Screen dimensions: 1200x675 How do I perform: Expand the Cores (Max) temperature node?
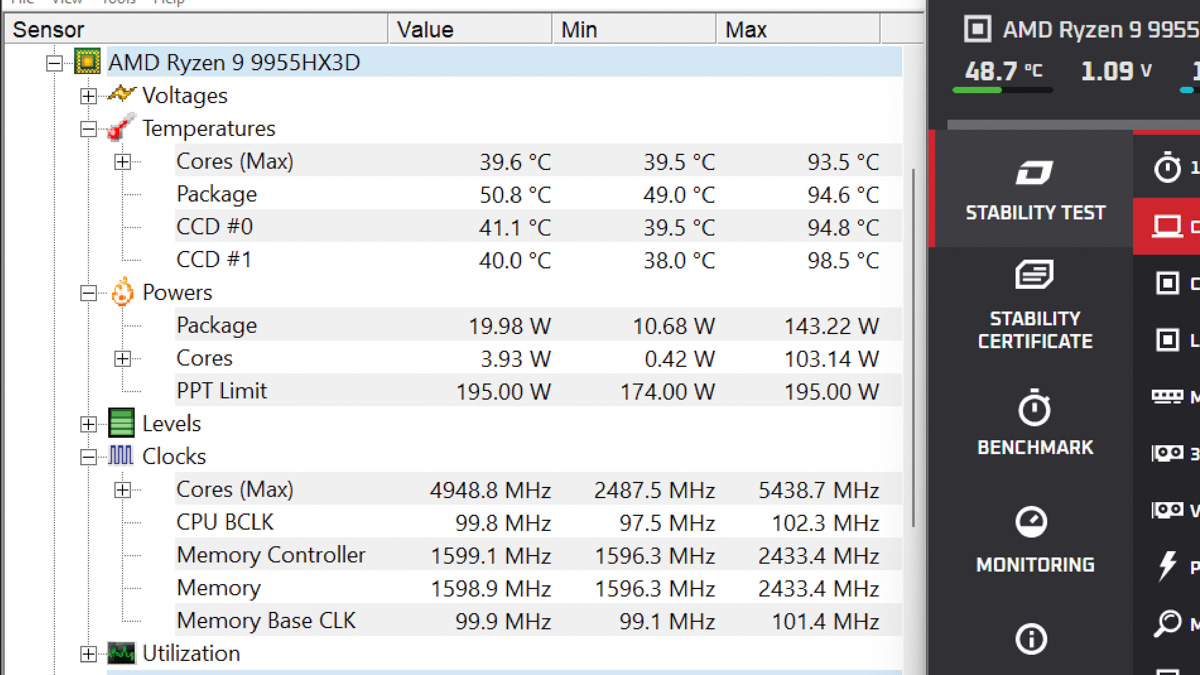pyautogui.click(x=122, y=162)
